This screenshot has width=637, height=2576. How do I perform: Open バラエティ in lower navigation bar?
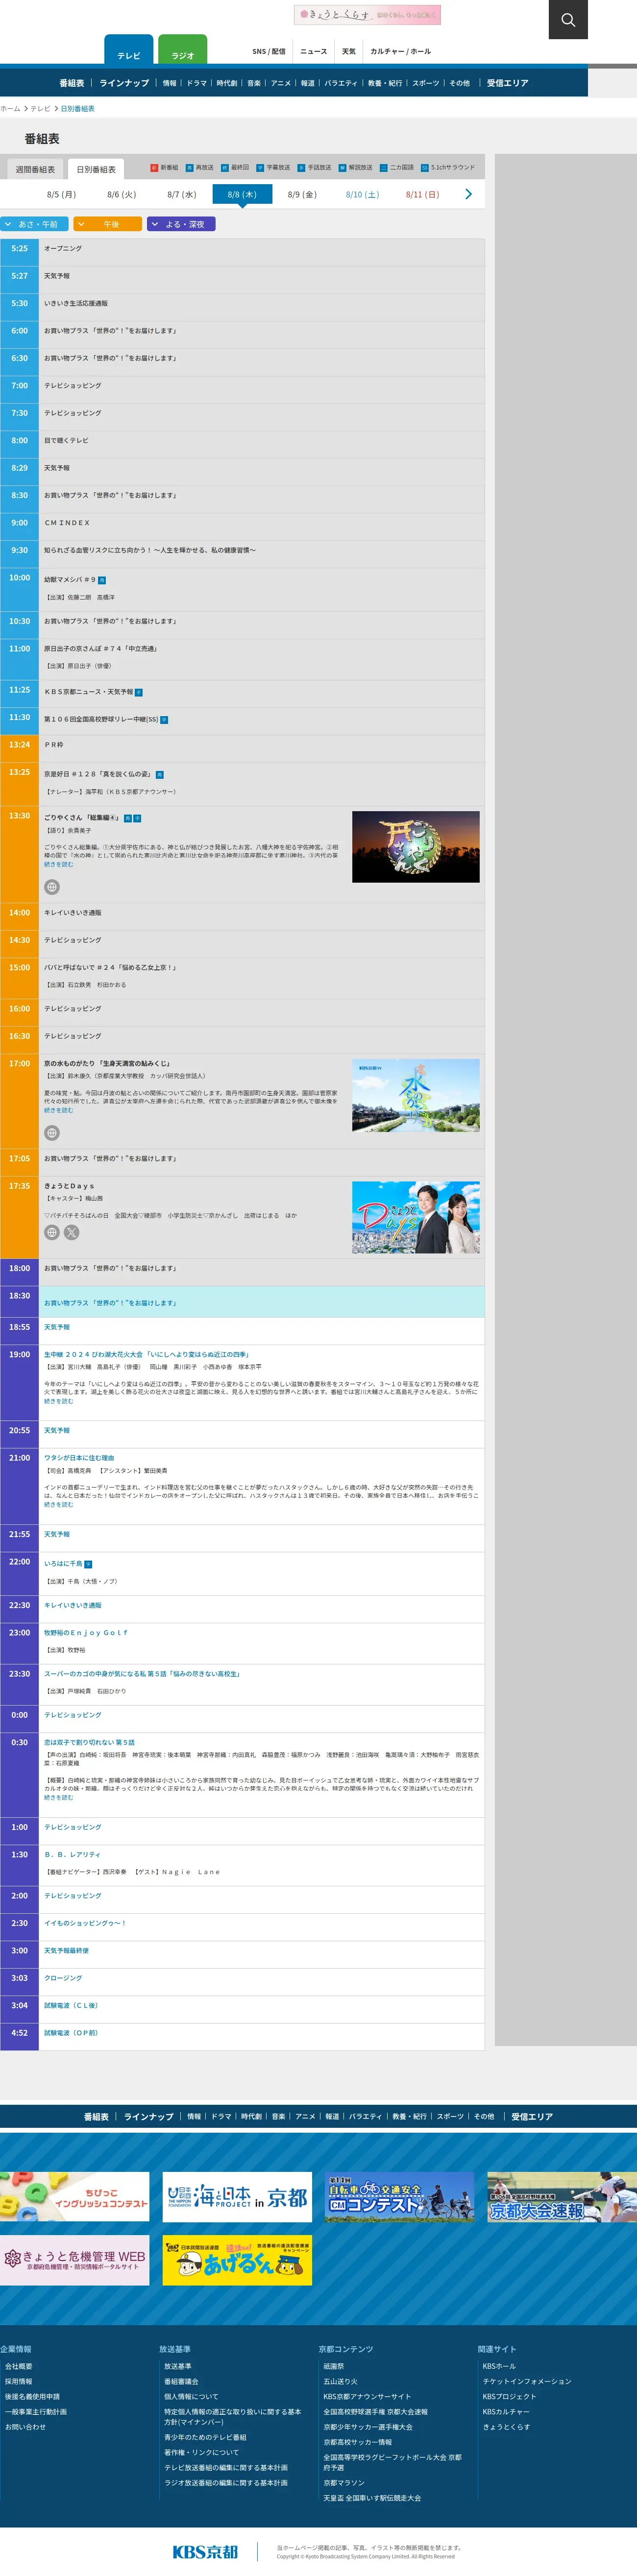(x=366, y=2117)
